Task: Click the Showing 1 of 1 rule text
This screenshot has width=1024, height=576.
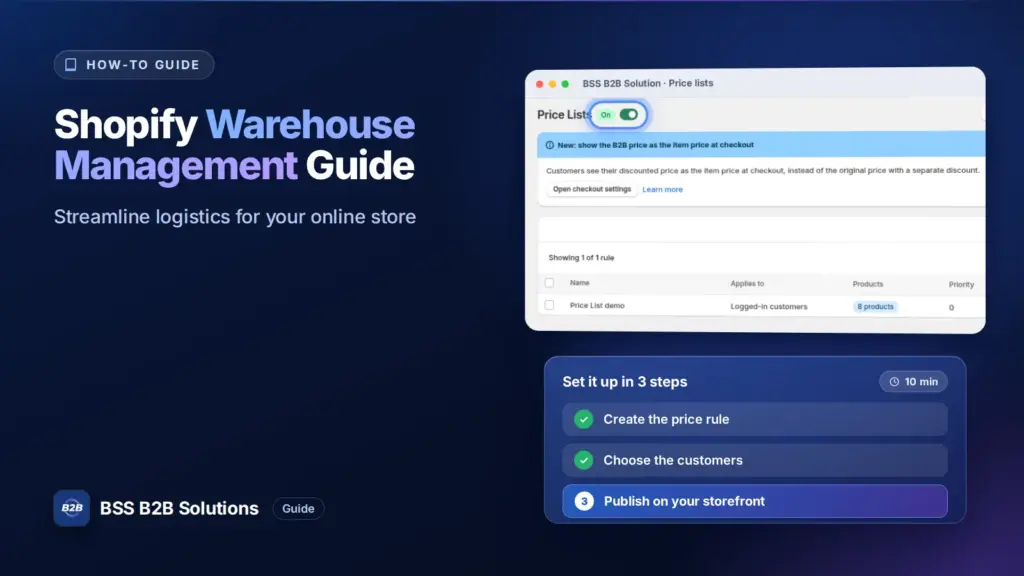Action: 581,258
